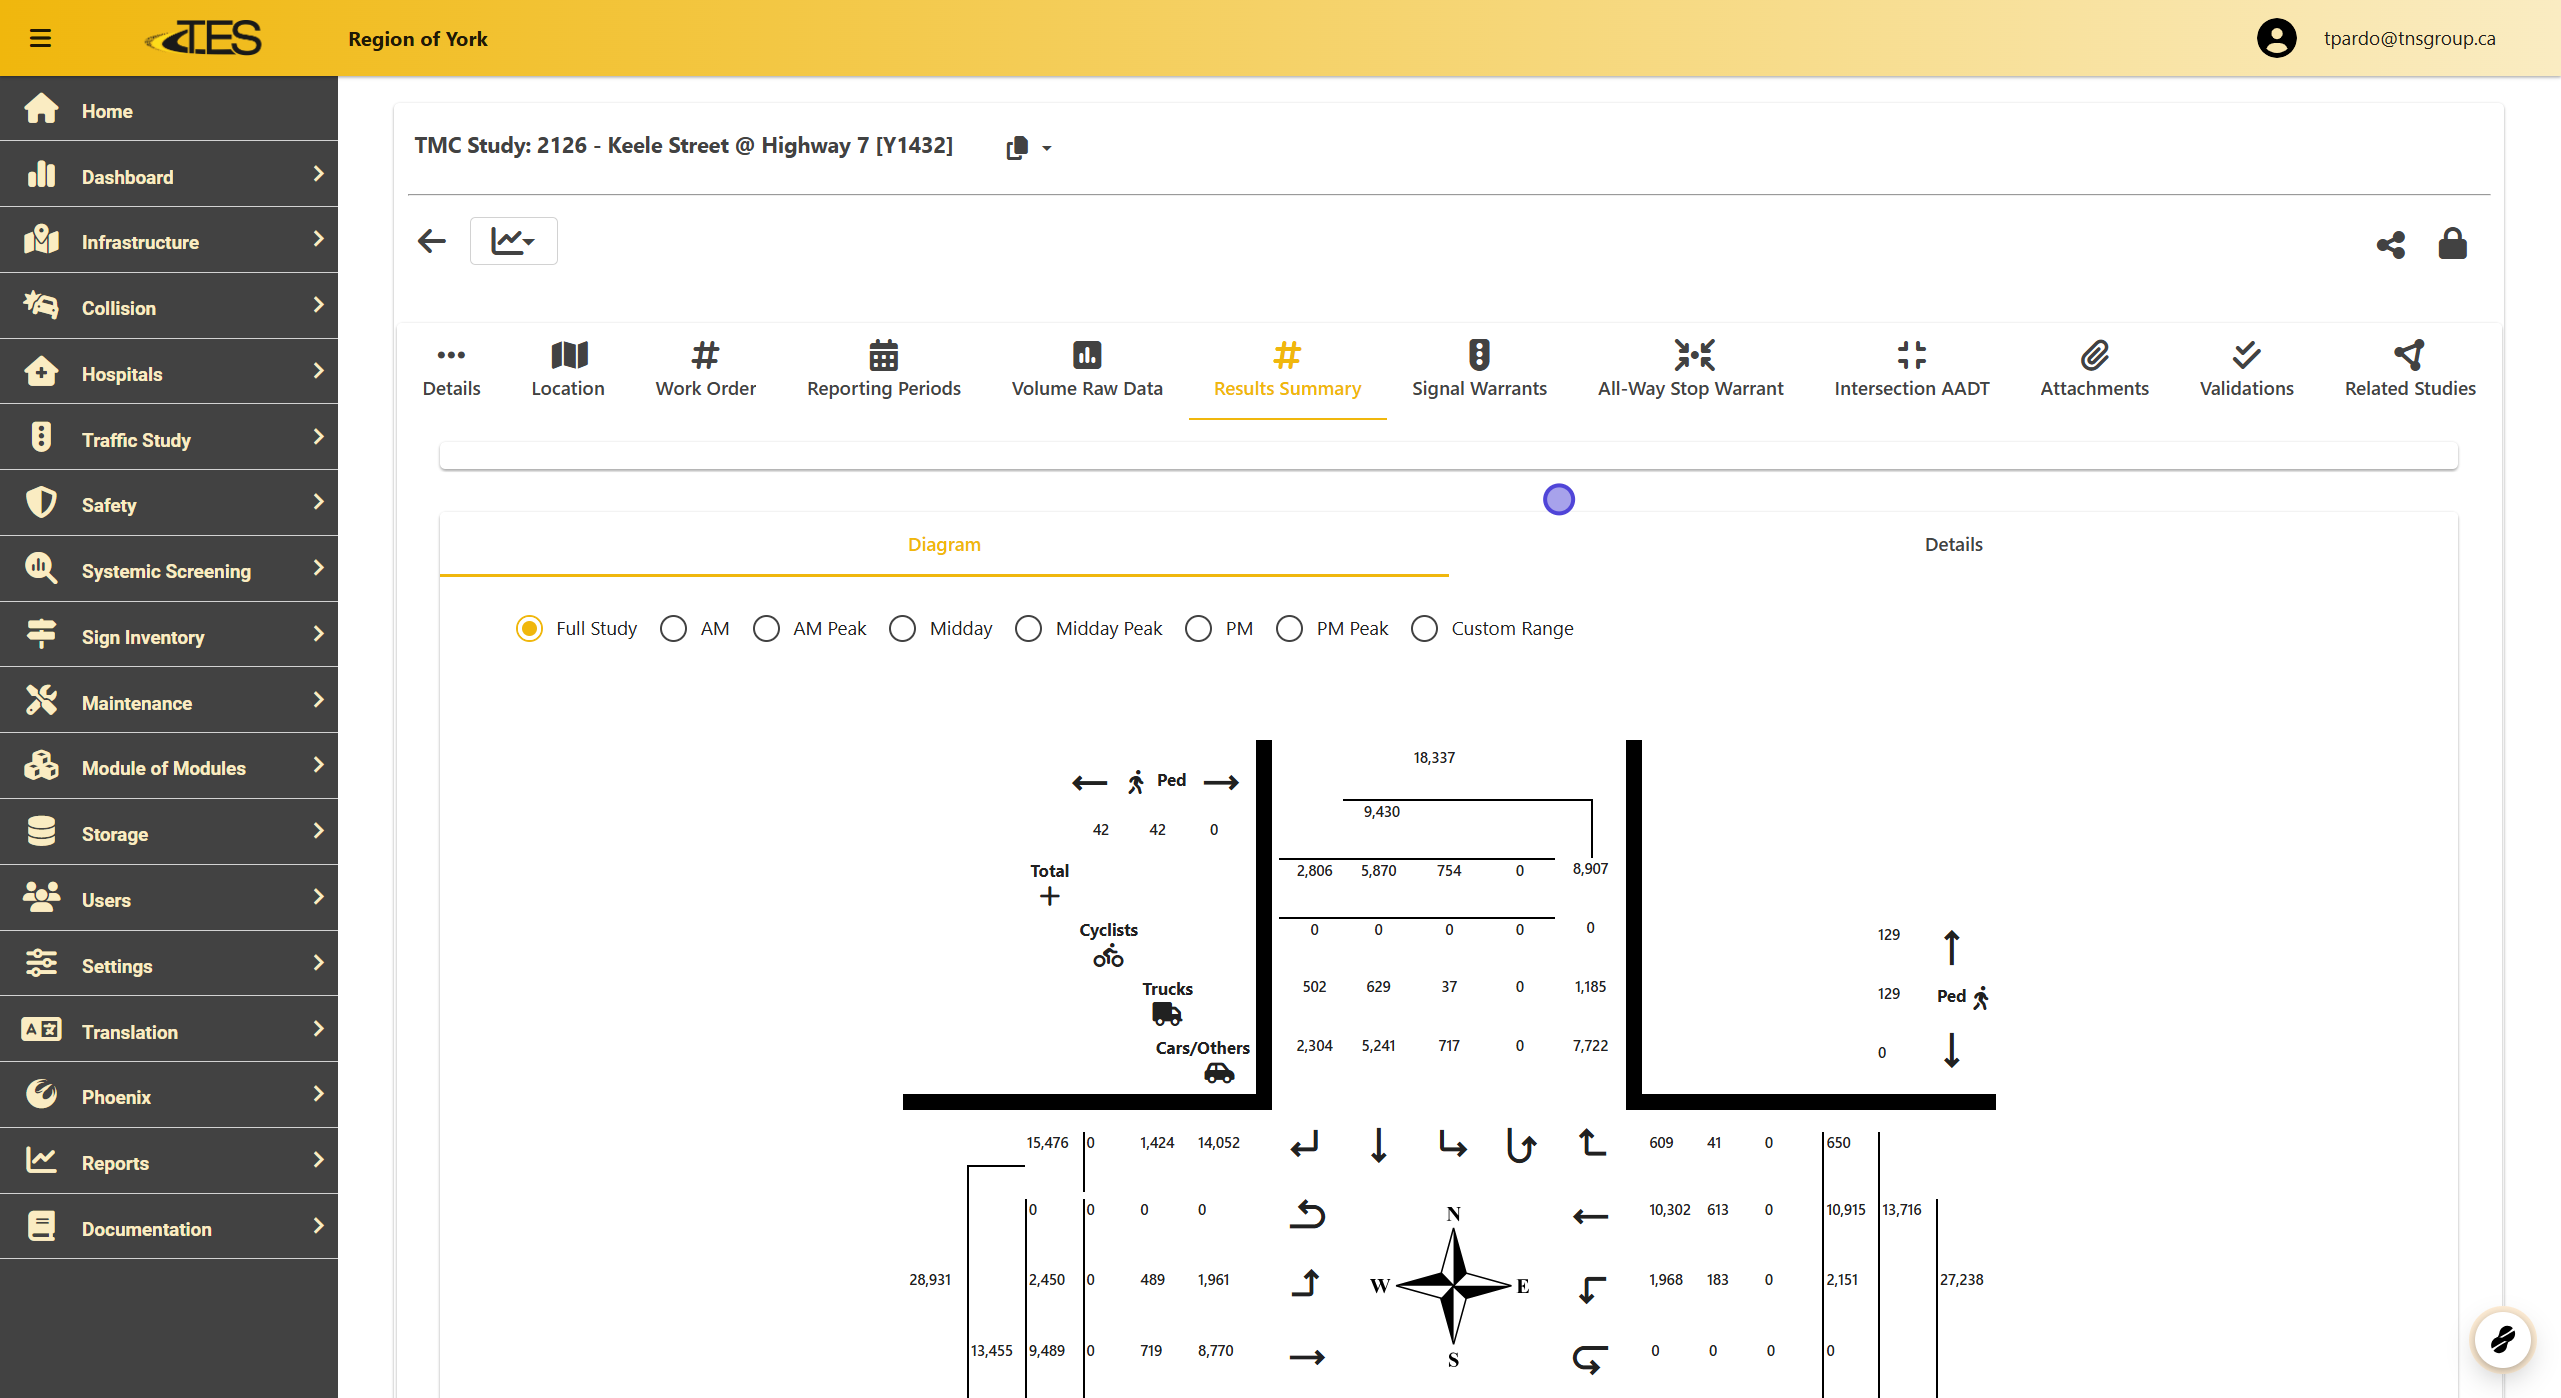Click the tpardo@tnsgroup.ca account name

point(2409,38)
